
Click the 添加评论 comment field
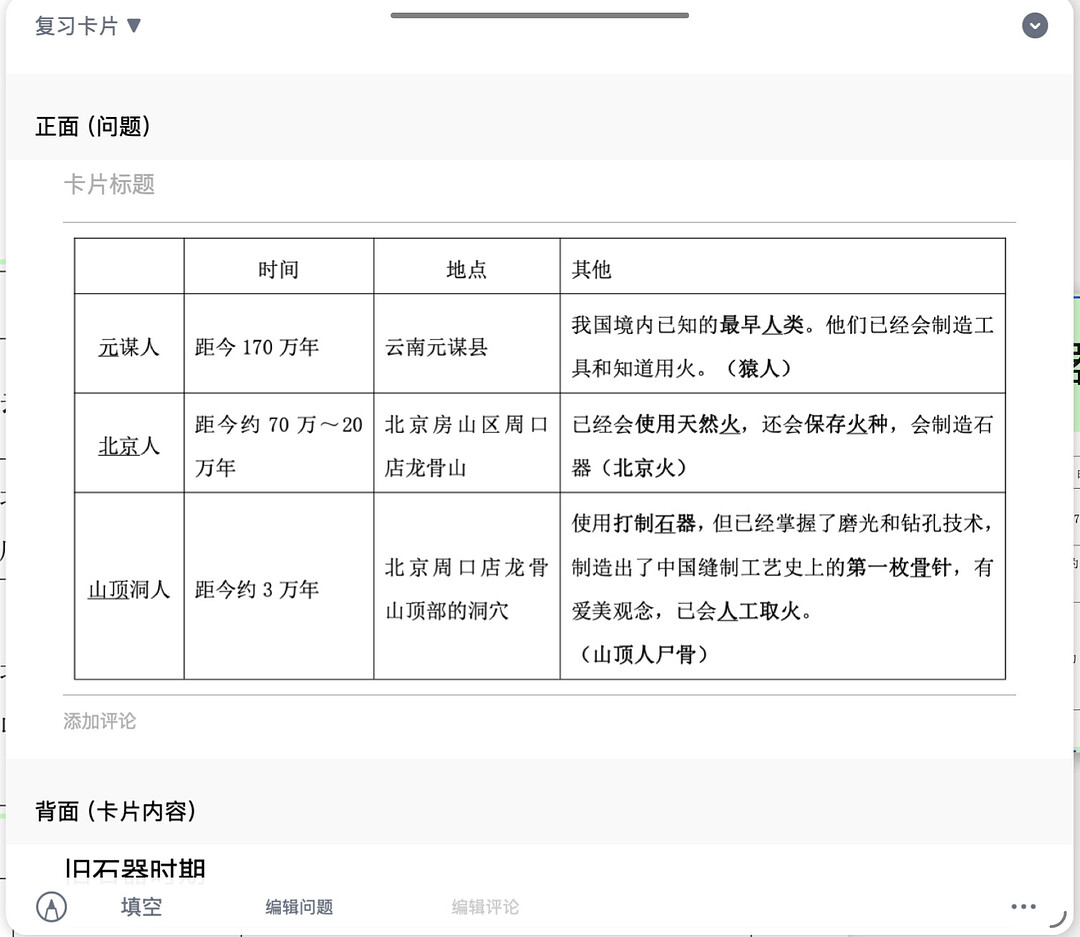tap(539, 721)
